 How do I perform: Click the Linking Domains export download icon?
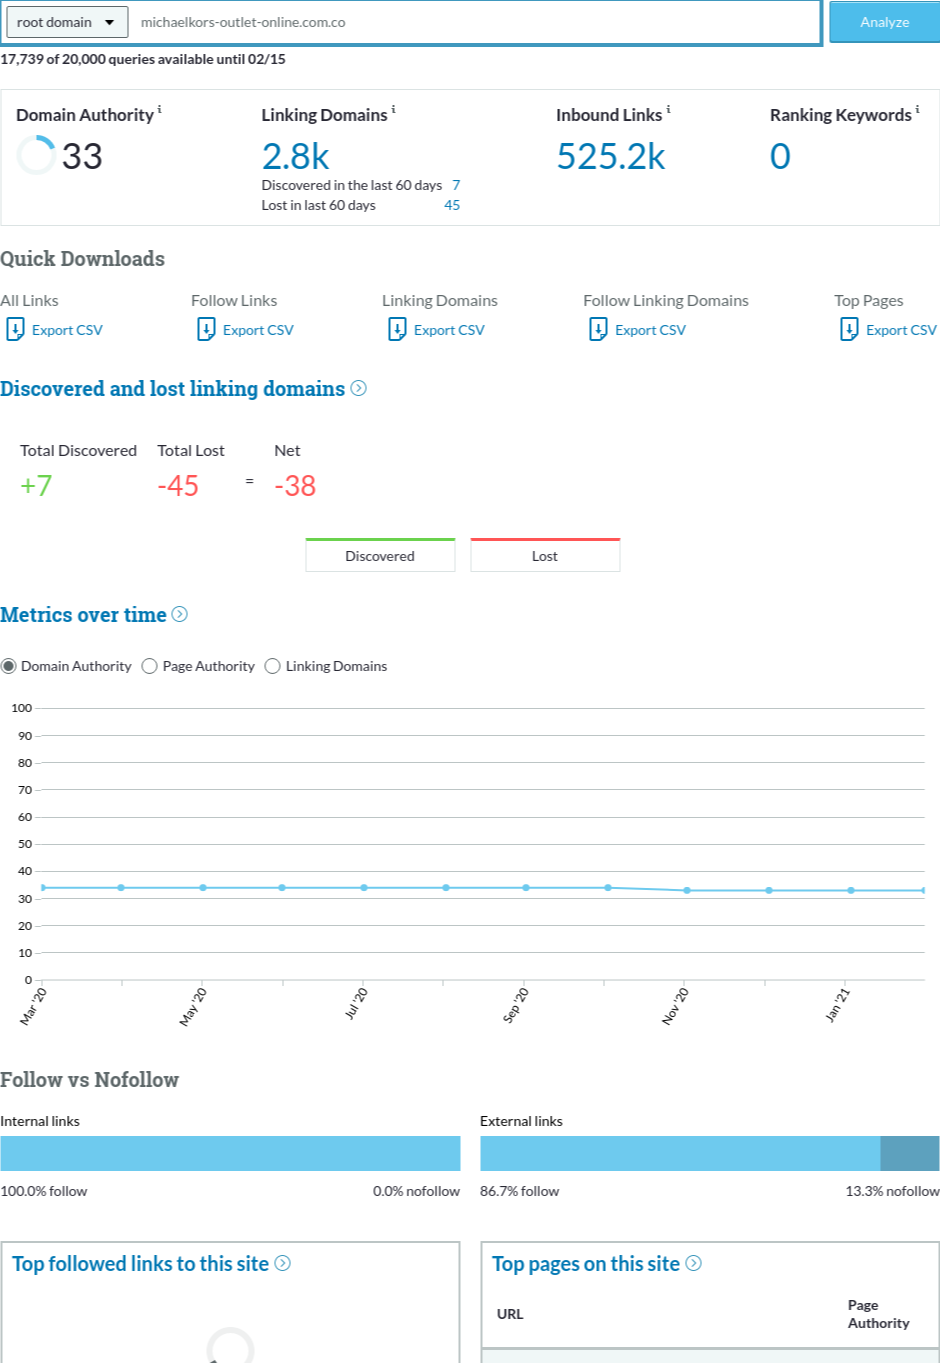(x=397, y=330)
